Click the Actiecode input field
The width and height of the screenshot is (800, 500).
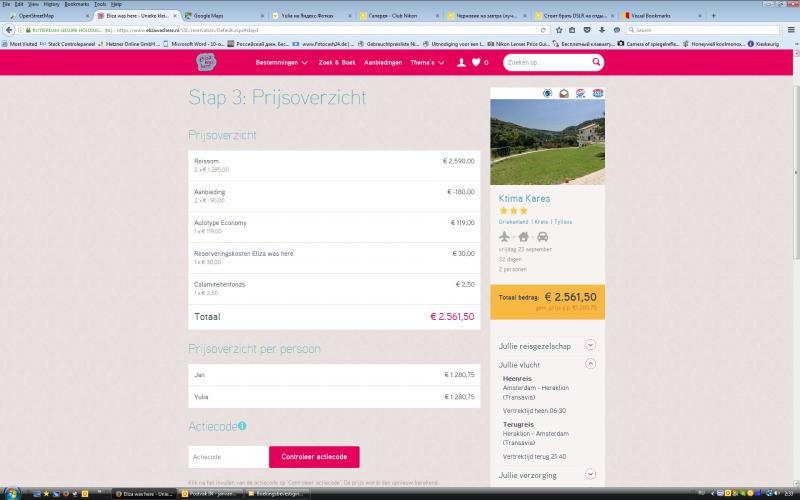[229, 457]
